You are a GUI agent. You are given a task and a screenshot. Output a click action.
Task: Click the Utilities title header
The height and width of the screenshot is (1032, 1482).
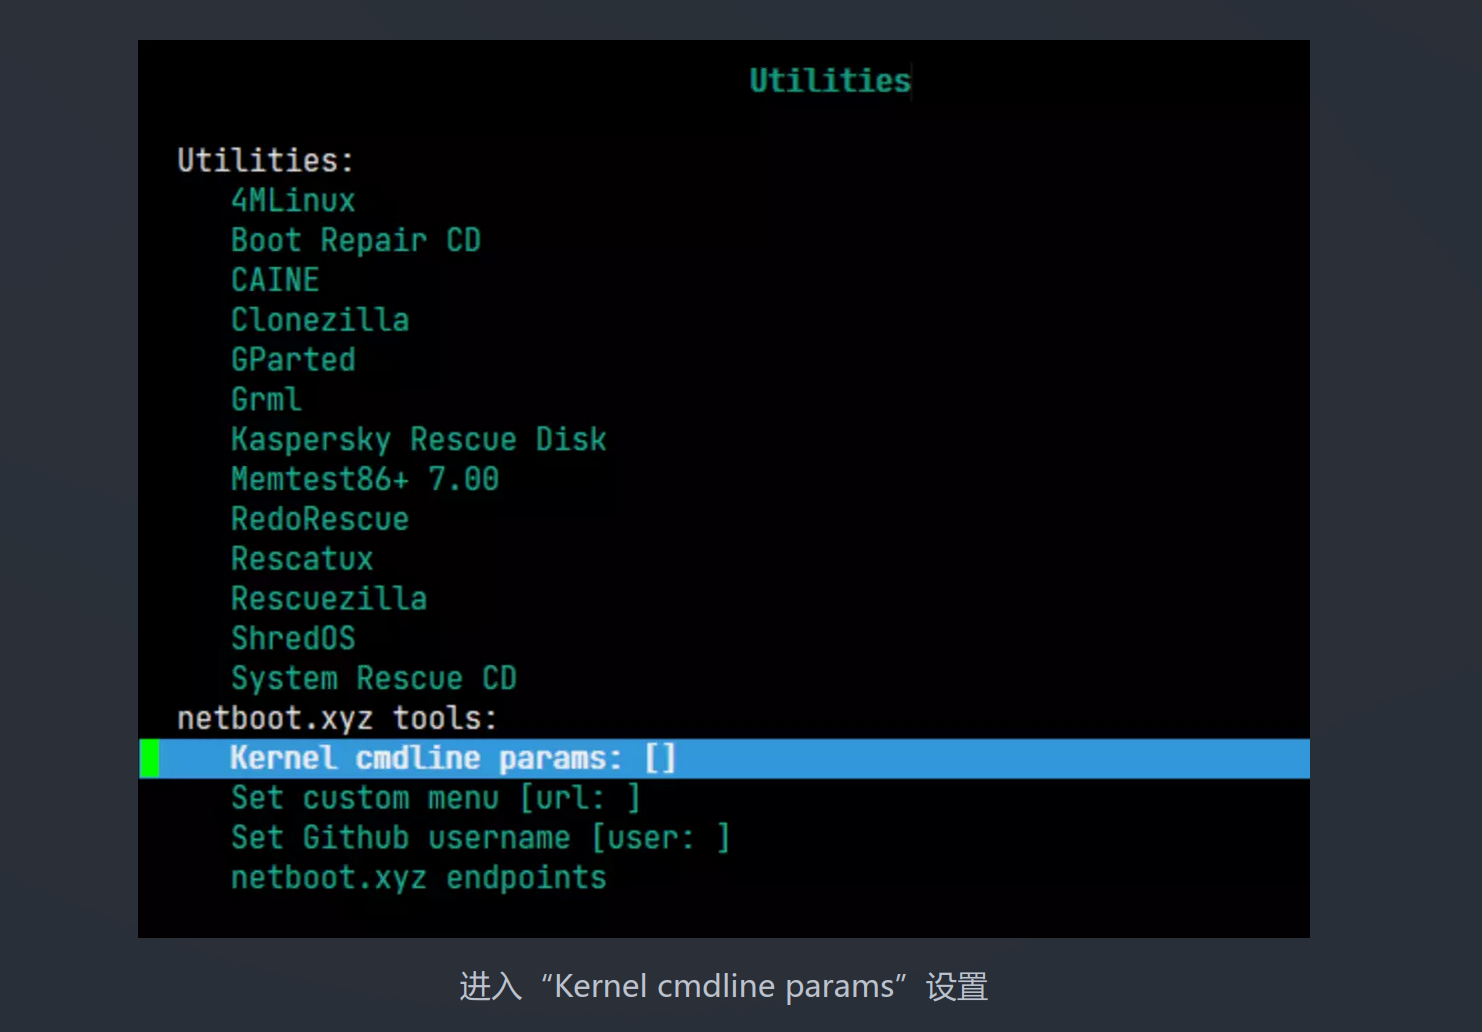(830, 80)
